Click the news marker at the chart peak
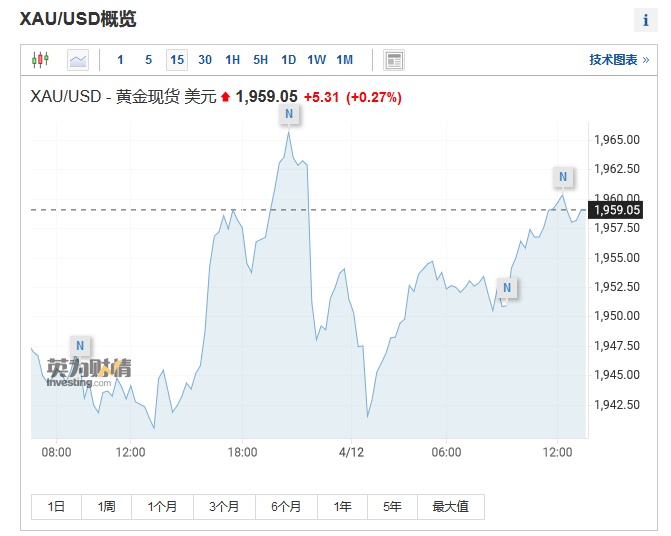671x536 pixels. (289, 114)
